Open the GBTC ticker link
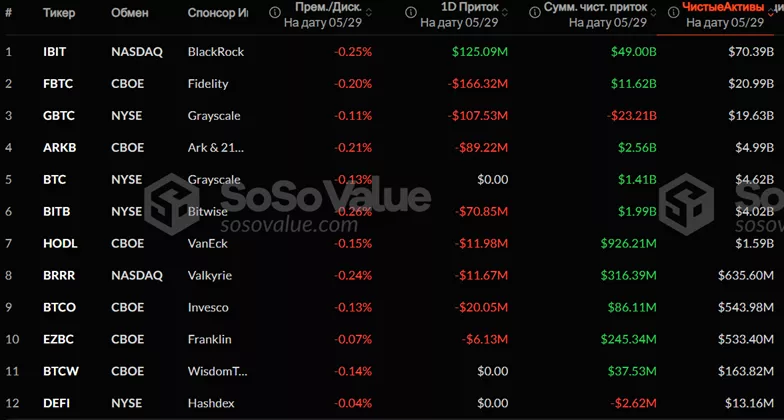The width and height of the screenshot is (784, 420). (56, 116)
